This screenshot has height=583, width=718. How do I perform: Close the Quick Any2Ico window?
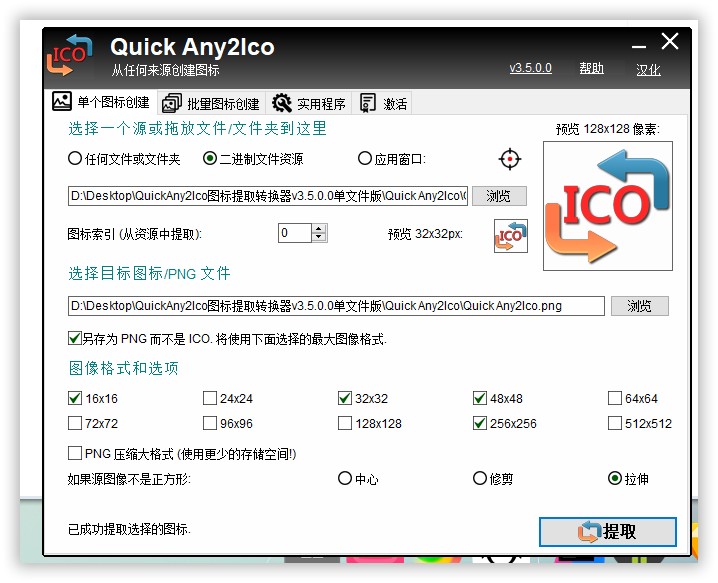pos(670,41)
